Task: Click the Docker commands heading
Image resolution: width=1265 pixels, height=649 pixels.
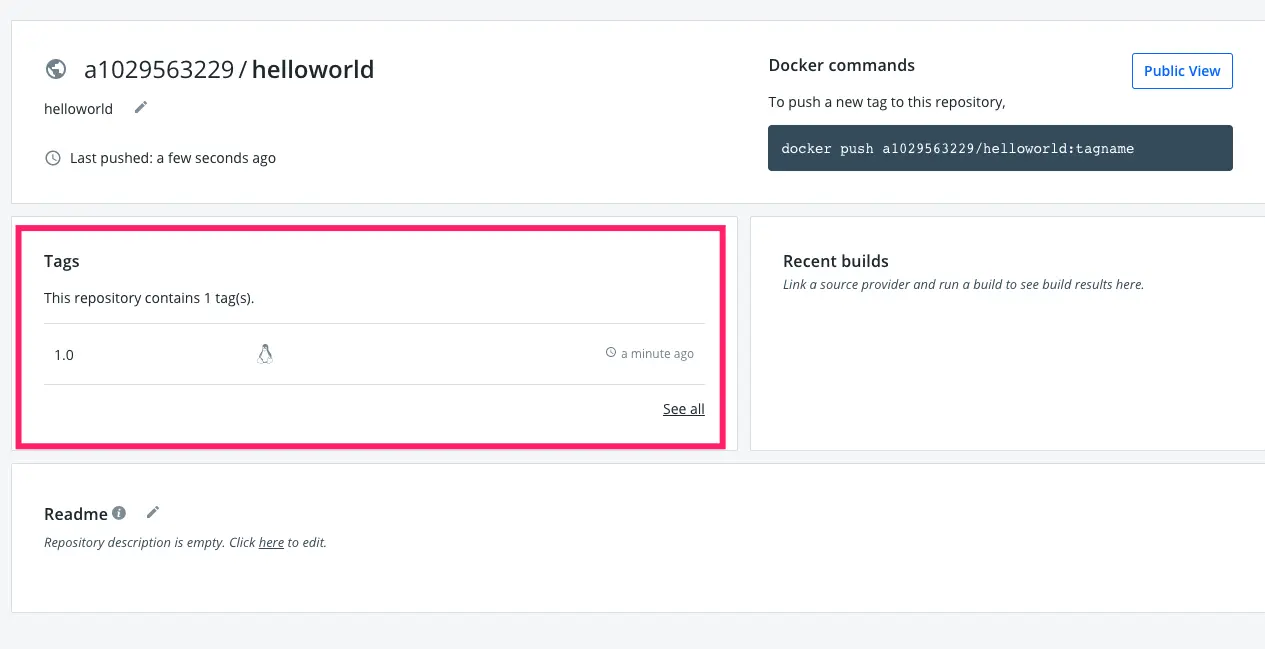Action: point(842,65)
